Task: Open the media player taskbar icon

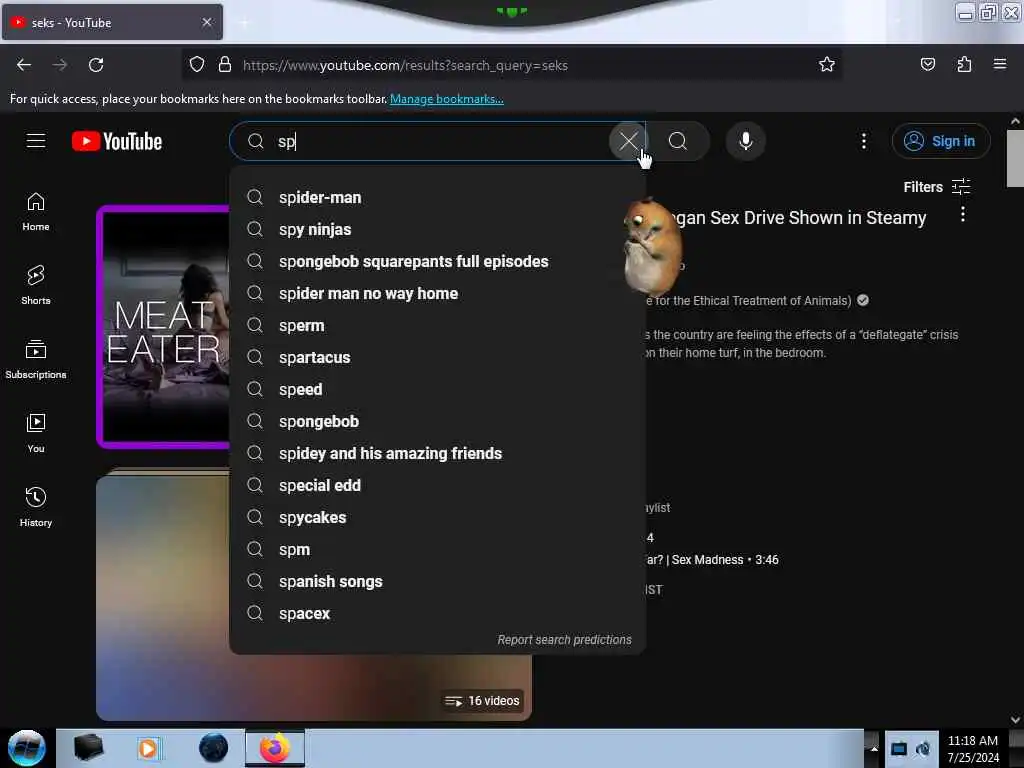Action: (148, 748)
